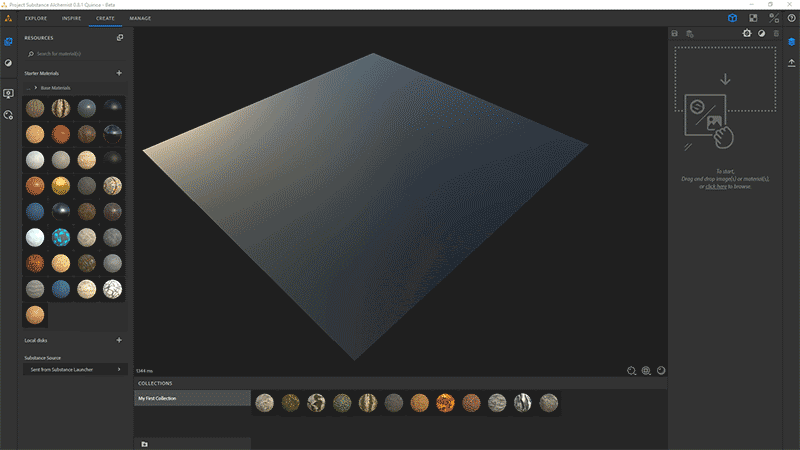Add a folder to Local disks
The image size is (800, 450).
click(x=119, y=340)
